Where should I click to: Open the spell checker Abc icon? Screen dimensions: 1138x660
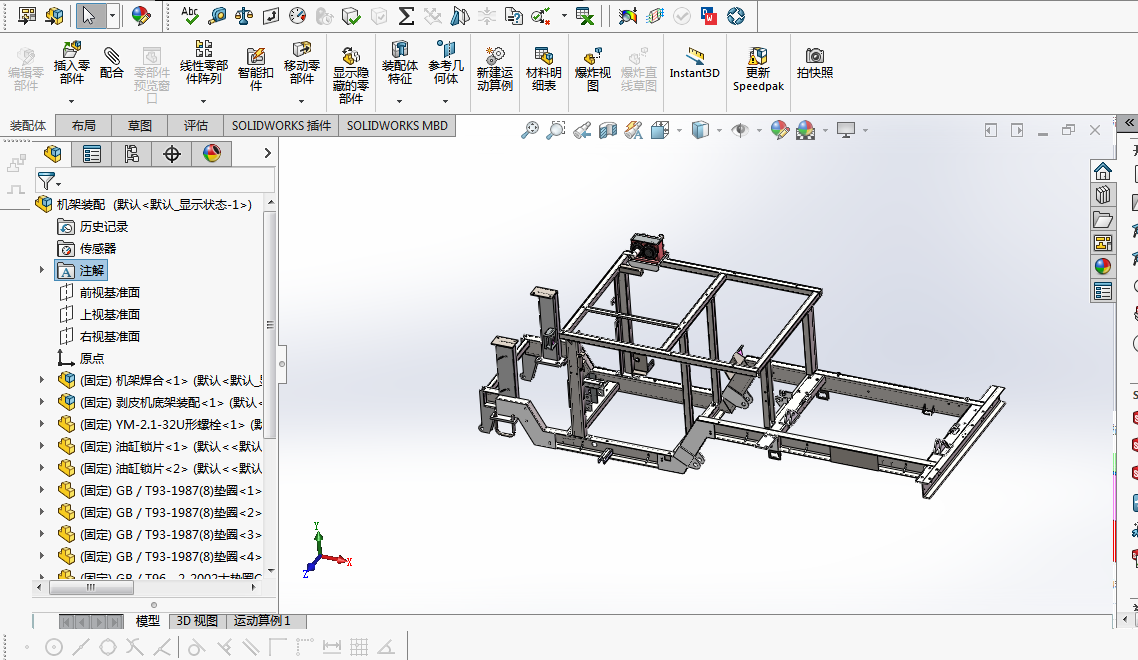coord(189,15)
